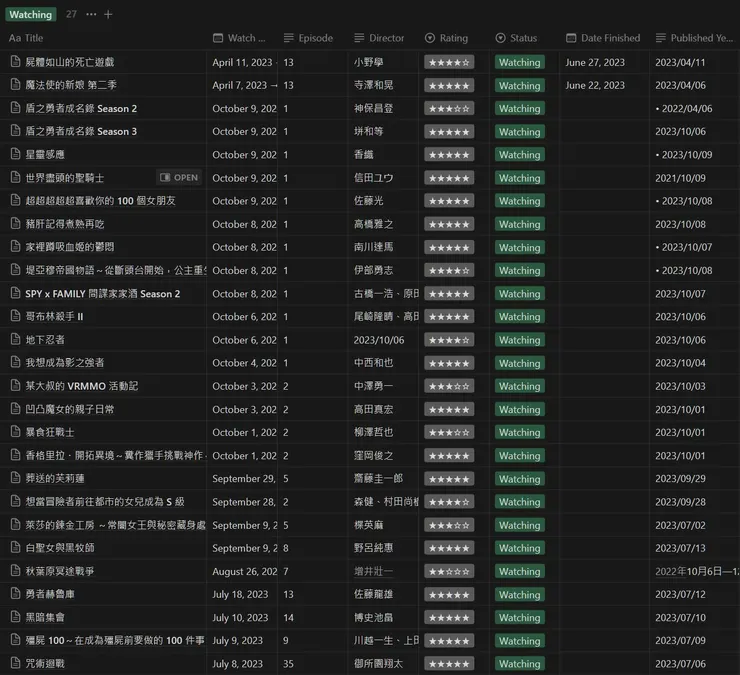Click OPEN button on 世界盡頭的聖騎士 row
Screen dimensions: 740x675
coord(179,177)
